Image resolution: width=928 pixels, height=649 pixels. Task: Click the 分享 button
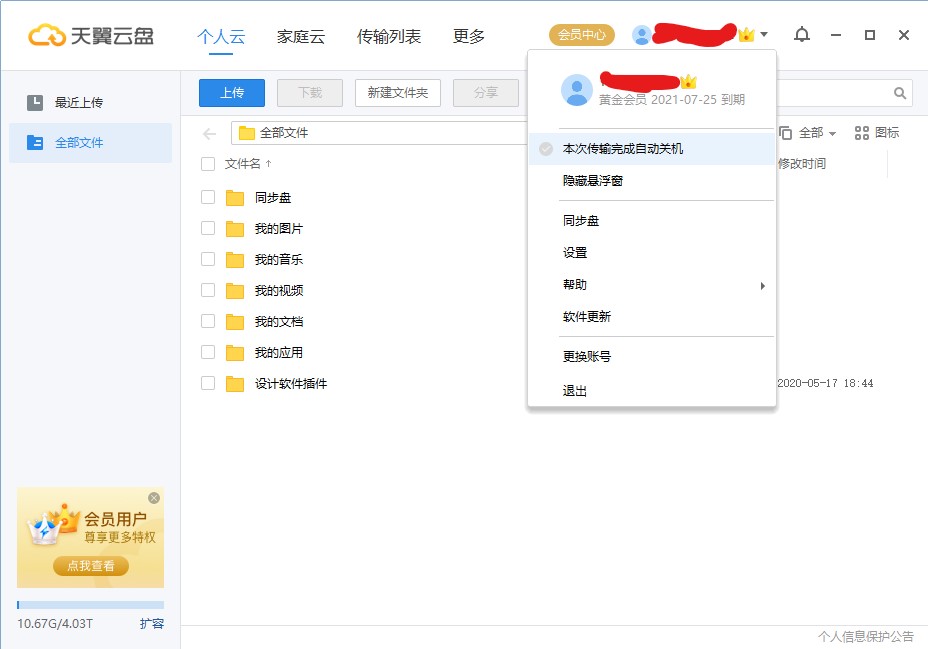coord(486,93)
